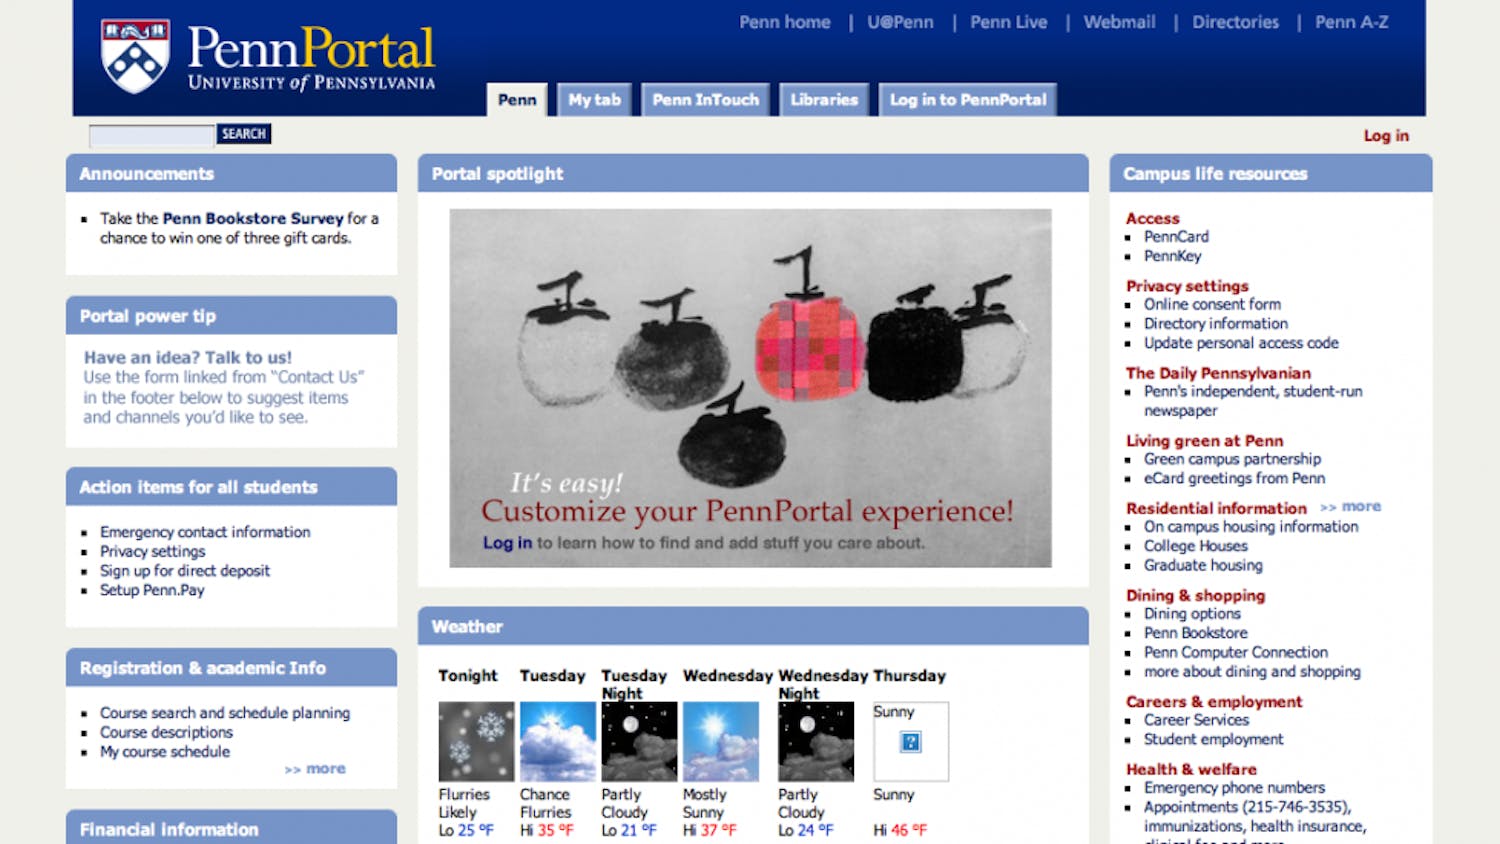Select the Libraries tab
This screenshot has height=844, width=1500.
pyautogui.click(x=824, y=100)
